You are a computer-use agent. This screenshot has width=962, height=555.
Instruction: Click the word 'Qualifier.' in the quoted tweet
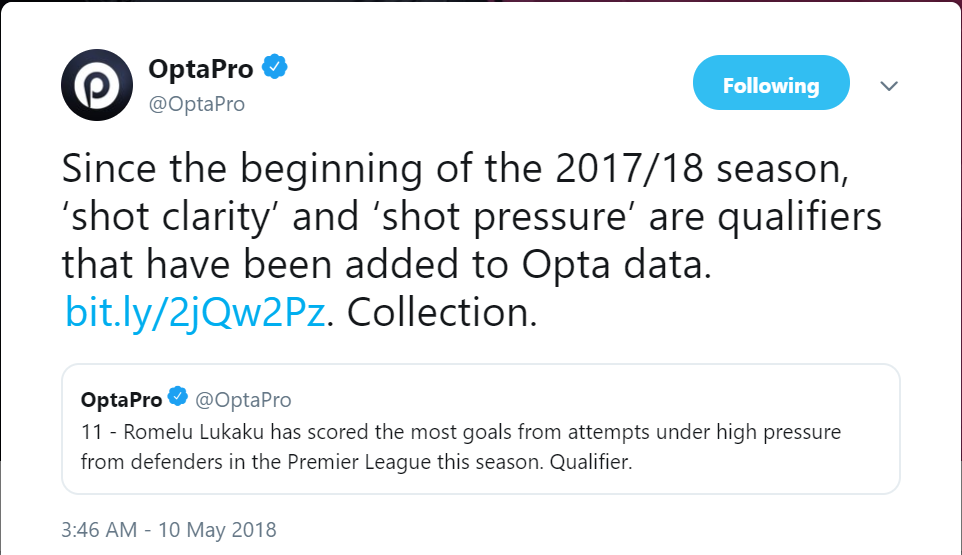click(x=591, y=462)
